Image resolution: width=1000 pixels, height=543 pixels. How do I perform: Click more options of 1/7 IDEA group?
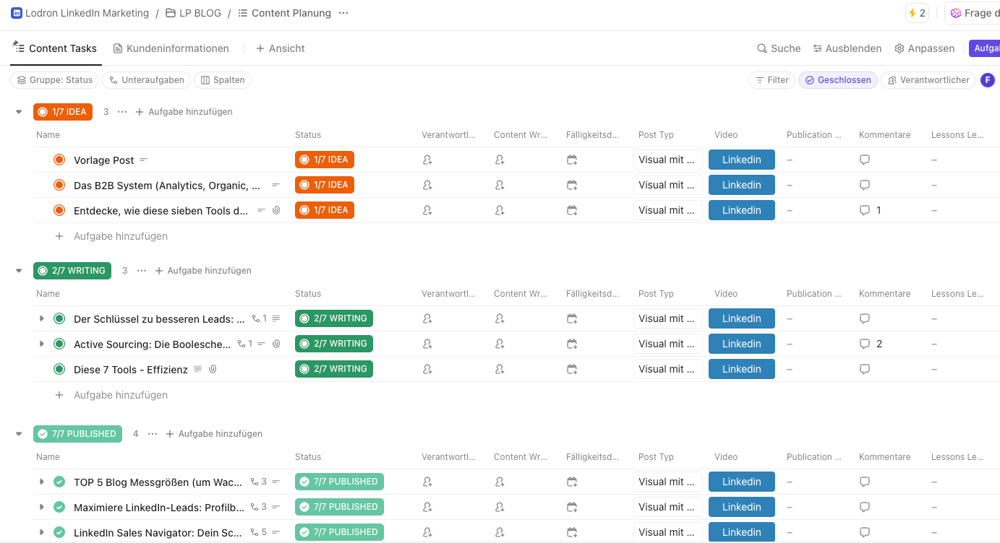pyautogui.click(x=122, y=112)
